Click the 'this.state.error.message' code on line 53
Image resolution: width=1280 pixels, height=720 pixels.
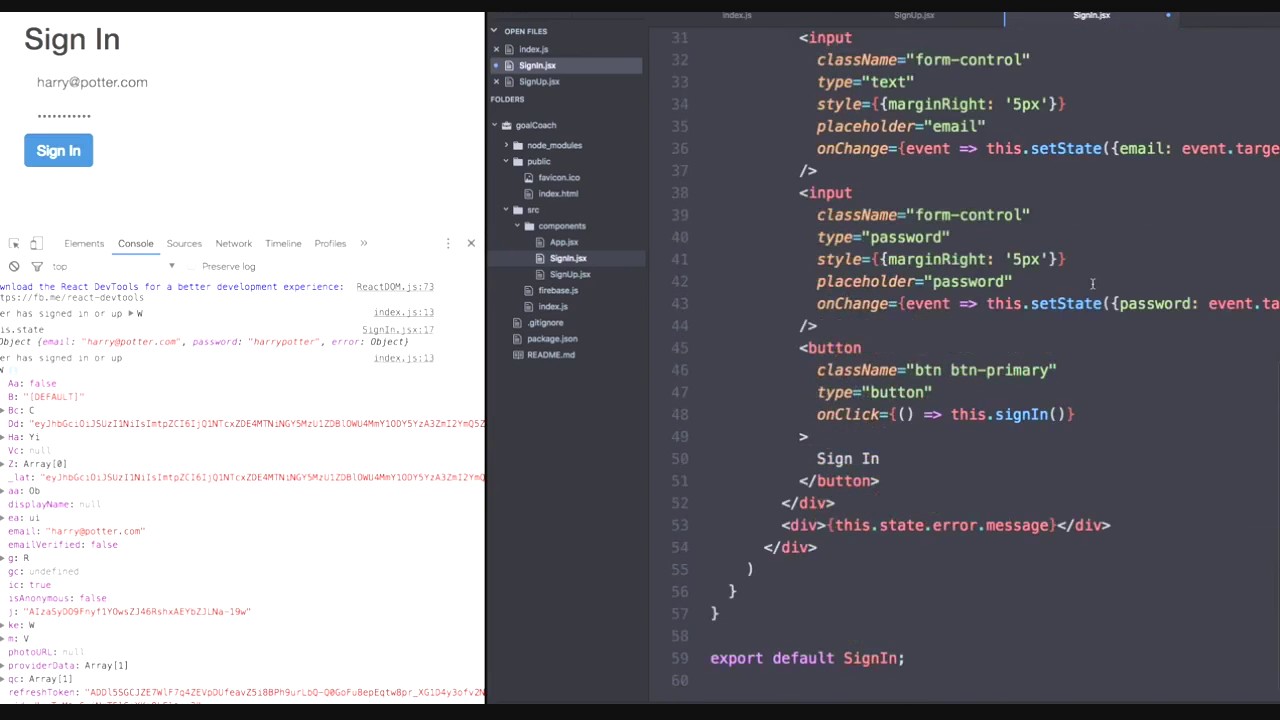pos(942,525)
